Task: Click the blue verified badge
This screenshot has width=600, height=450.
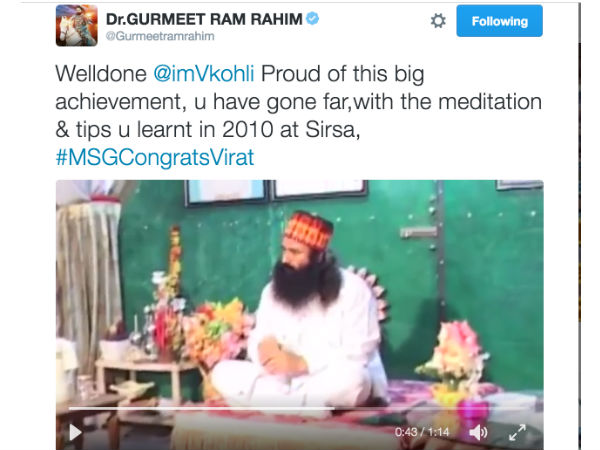Action: point(313,18)
